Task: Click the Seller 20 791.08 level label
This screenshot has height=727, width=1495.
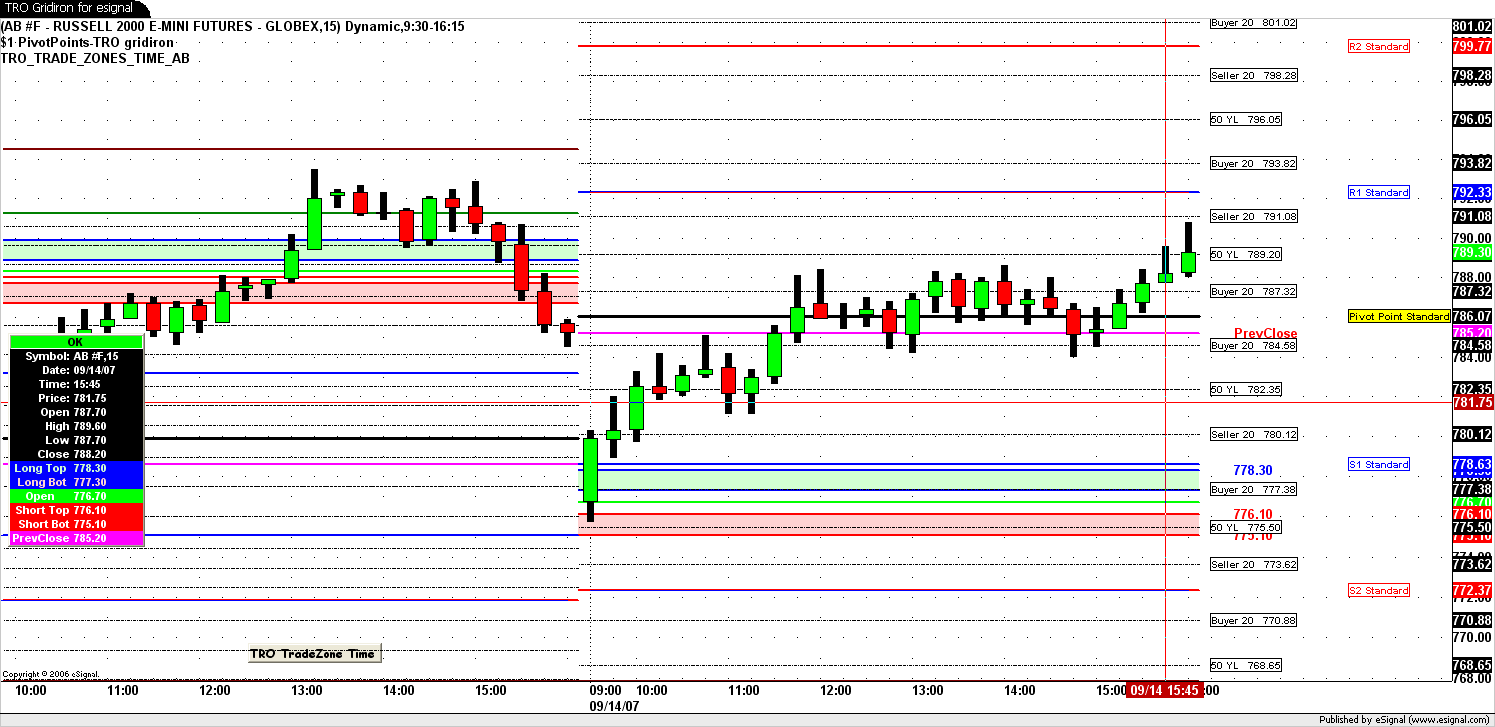Action: click(1253, 216)
